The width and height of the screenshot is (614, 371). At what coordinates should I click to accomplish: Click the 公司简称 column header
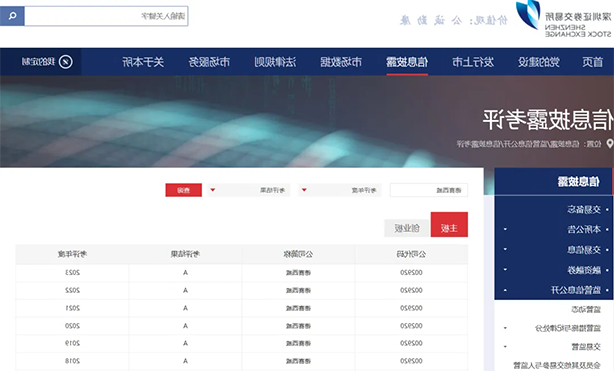(298, 254)
